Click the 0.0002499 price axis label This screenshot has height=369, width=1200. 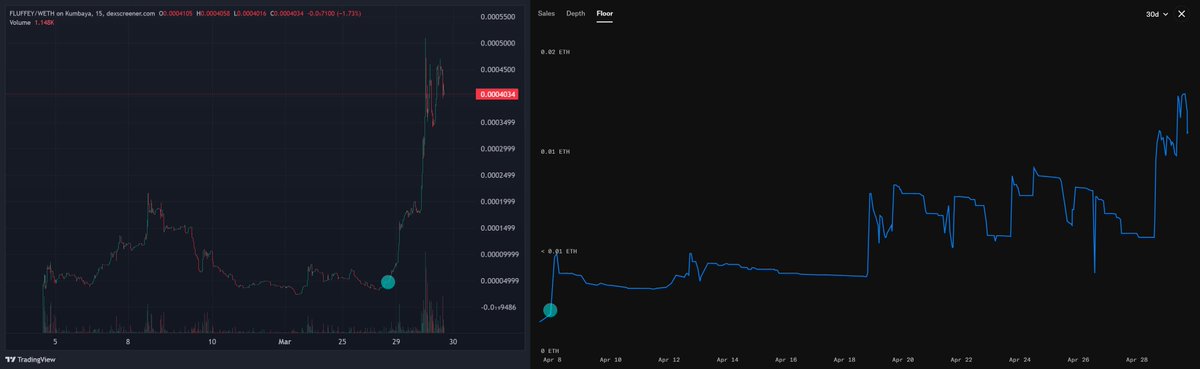click(x=497, y=175)
